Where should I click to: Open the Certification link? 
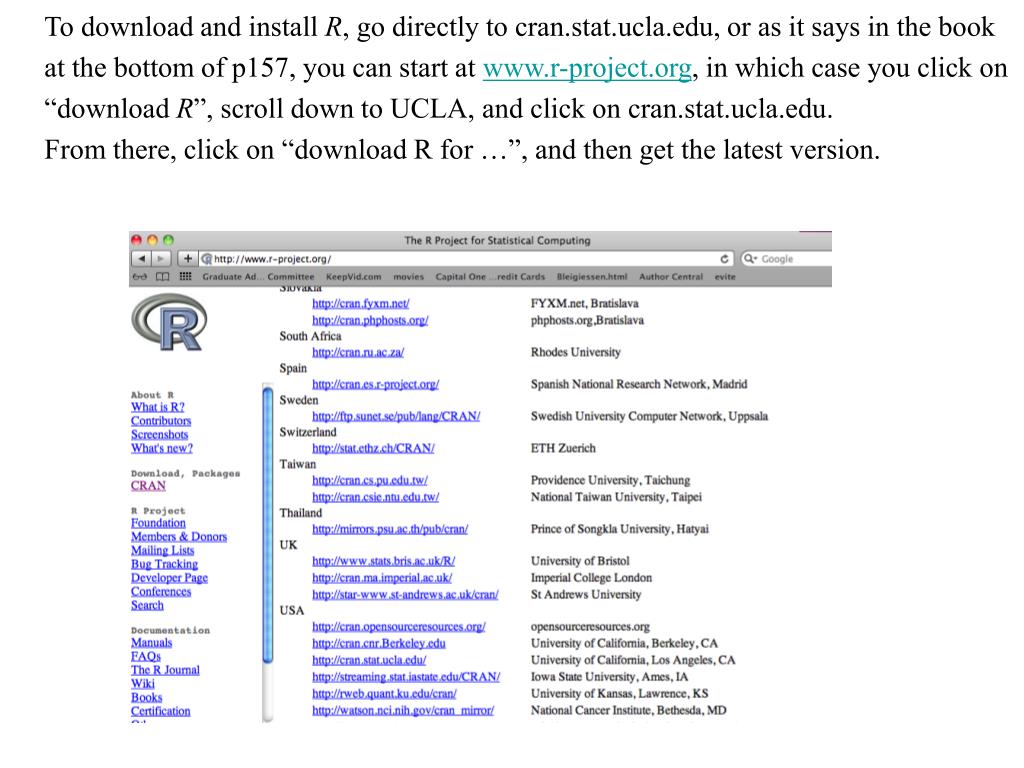161,711
